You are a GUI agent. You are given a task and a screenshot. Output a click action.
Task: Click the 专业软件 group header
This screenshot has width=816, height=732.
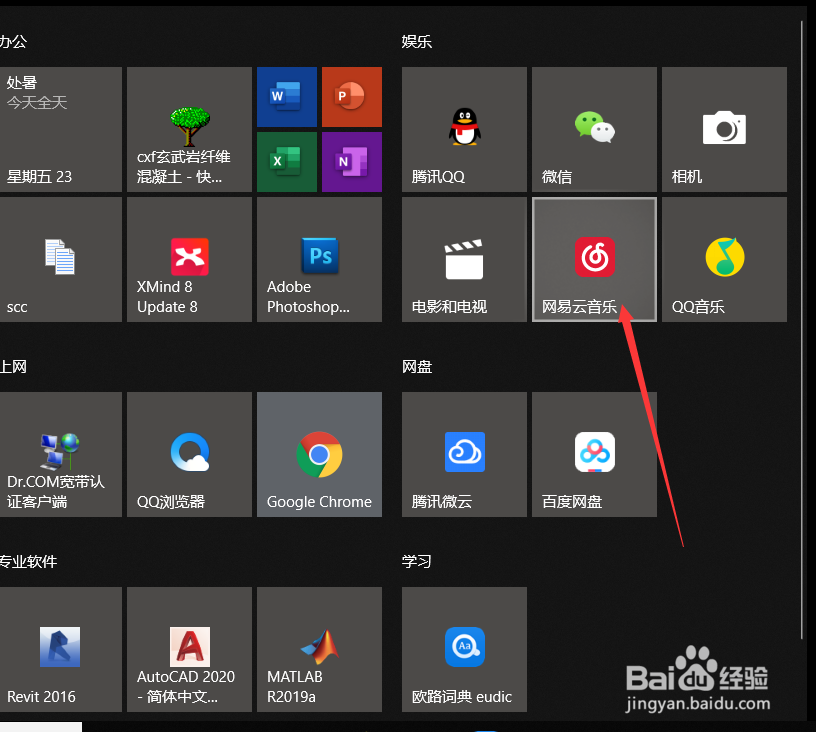click(x=28, y=562)
